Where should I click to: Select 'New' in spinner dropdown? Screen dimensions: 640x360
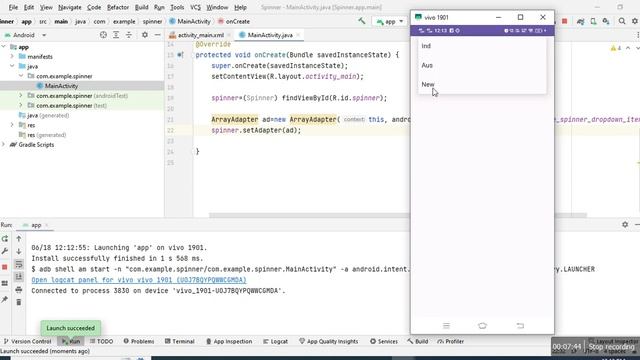(x=482, y=84)
